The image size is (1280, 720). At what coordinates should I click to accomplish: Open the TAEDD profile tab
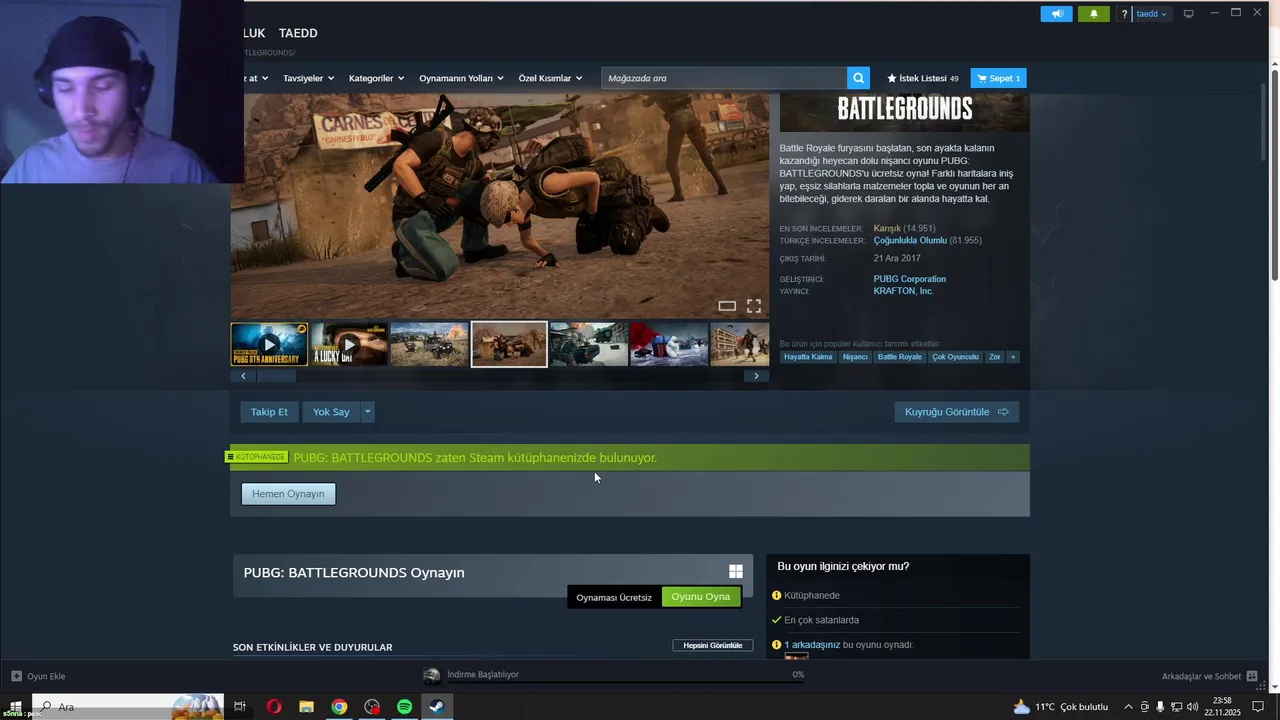[x=298, y=33]
